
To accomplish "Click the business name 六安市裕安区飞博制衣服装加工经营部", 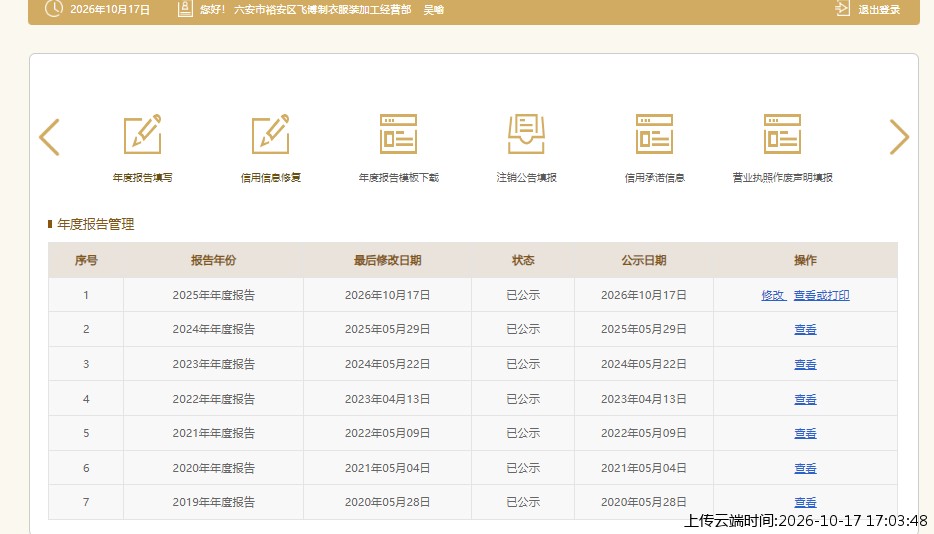I will pos(322,10).
